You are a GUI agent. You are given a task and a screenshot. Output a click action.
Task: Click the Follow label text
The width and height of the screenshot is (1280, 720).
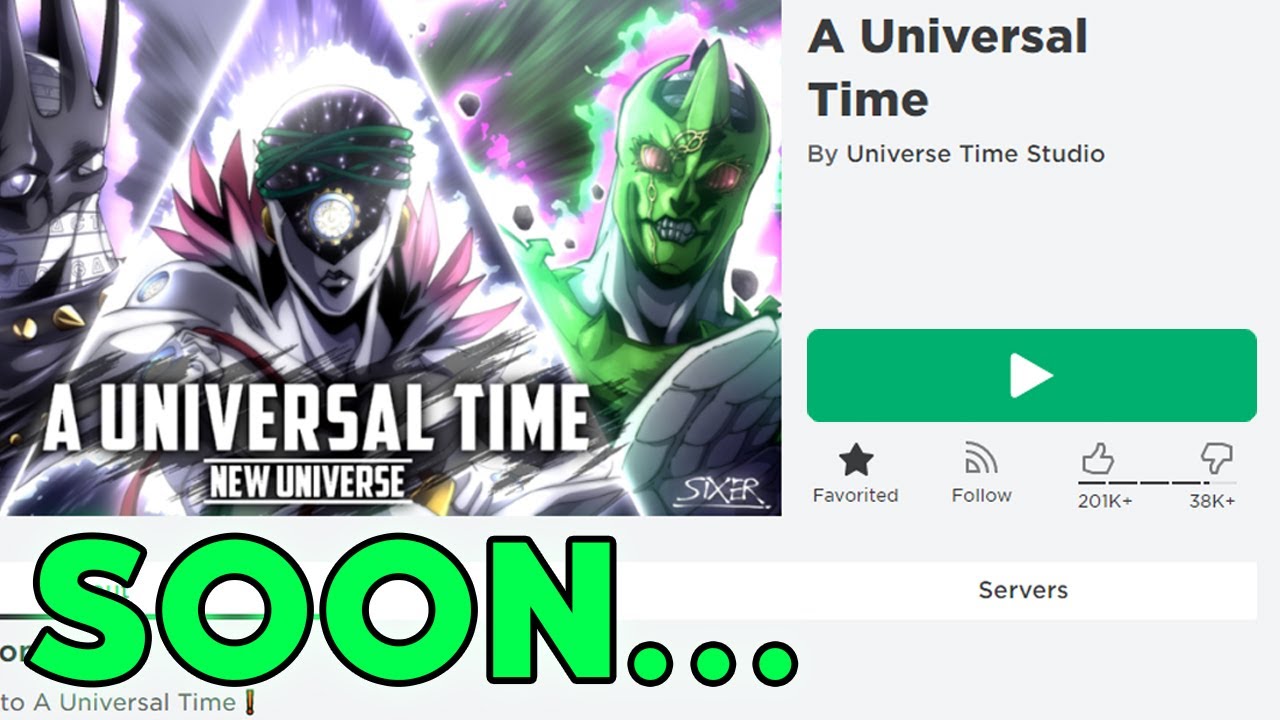pos(981,495)
